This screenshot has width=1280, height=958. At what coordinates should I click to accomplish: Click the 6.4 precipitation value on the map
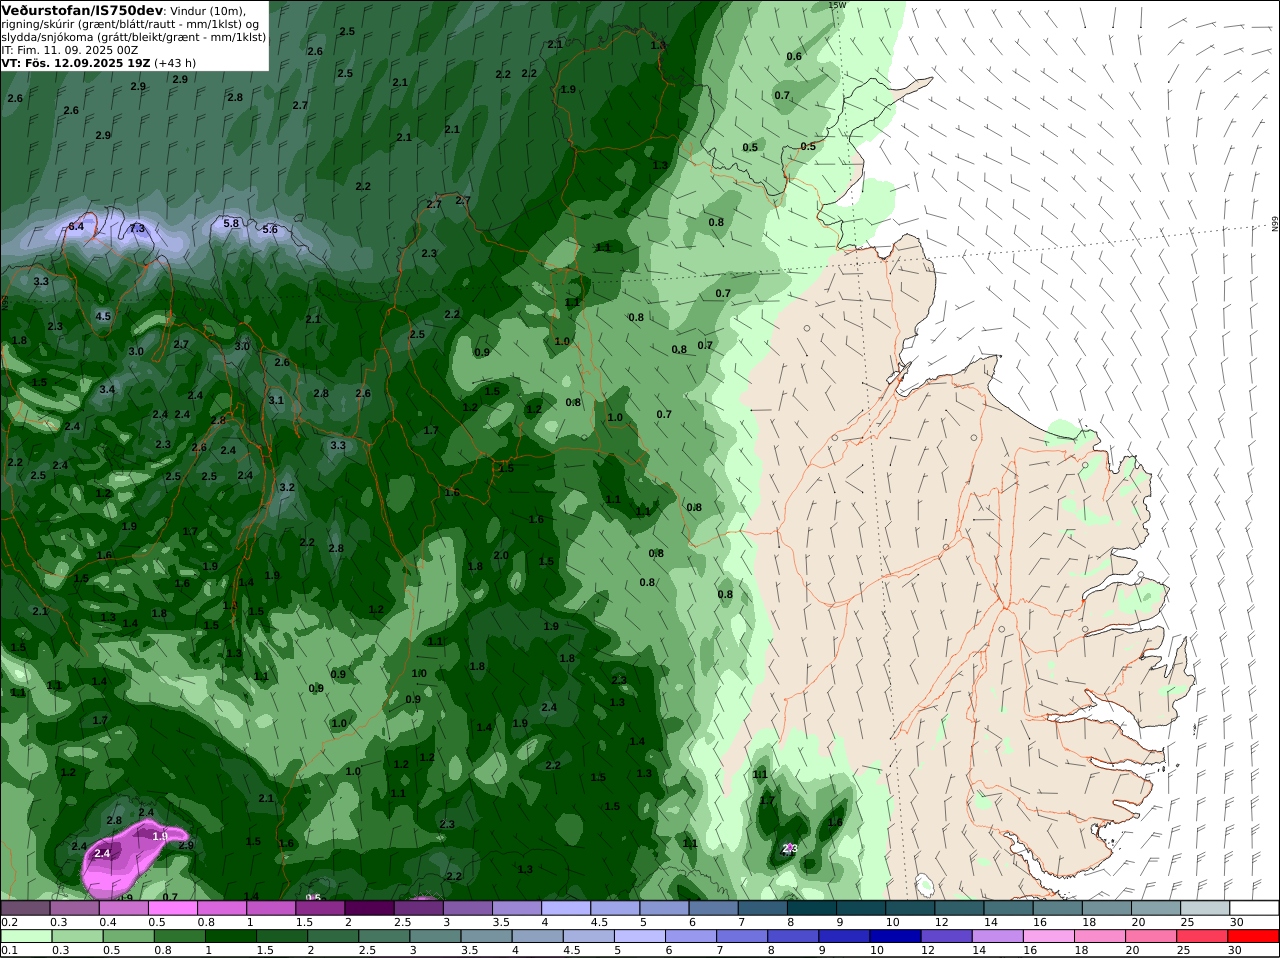click(x=76, y=227)
